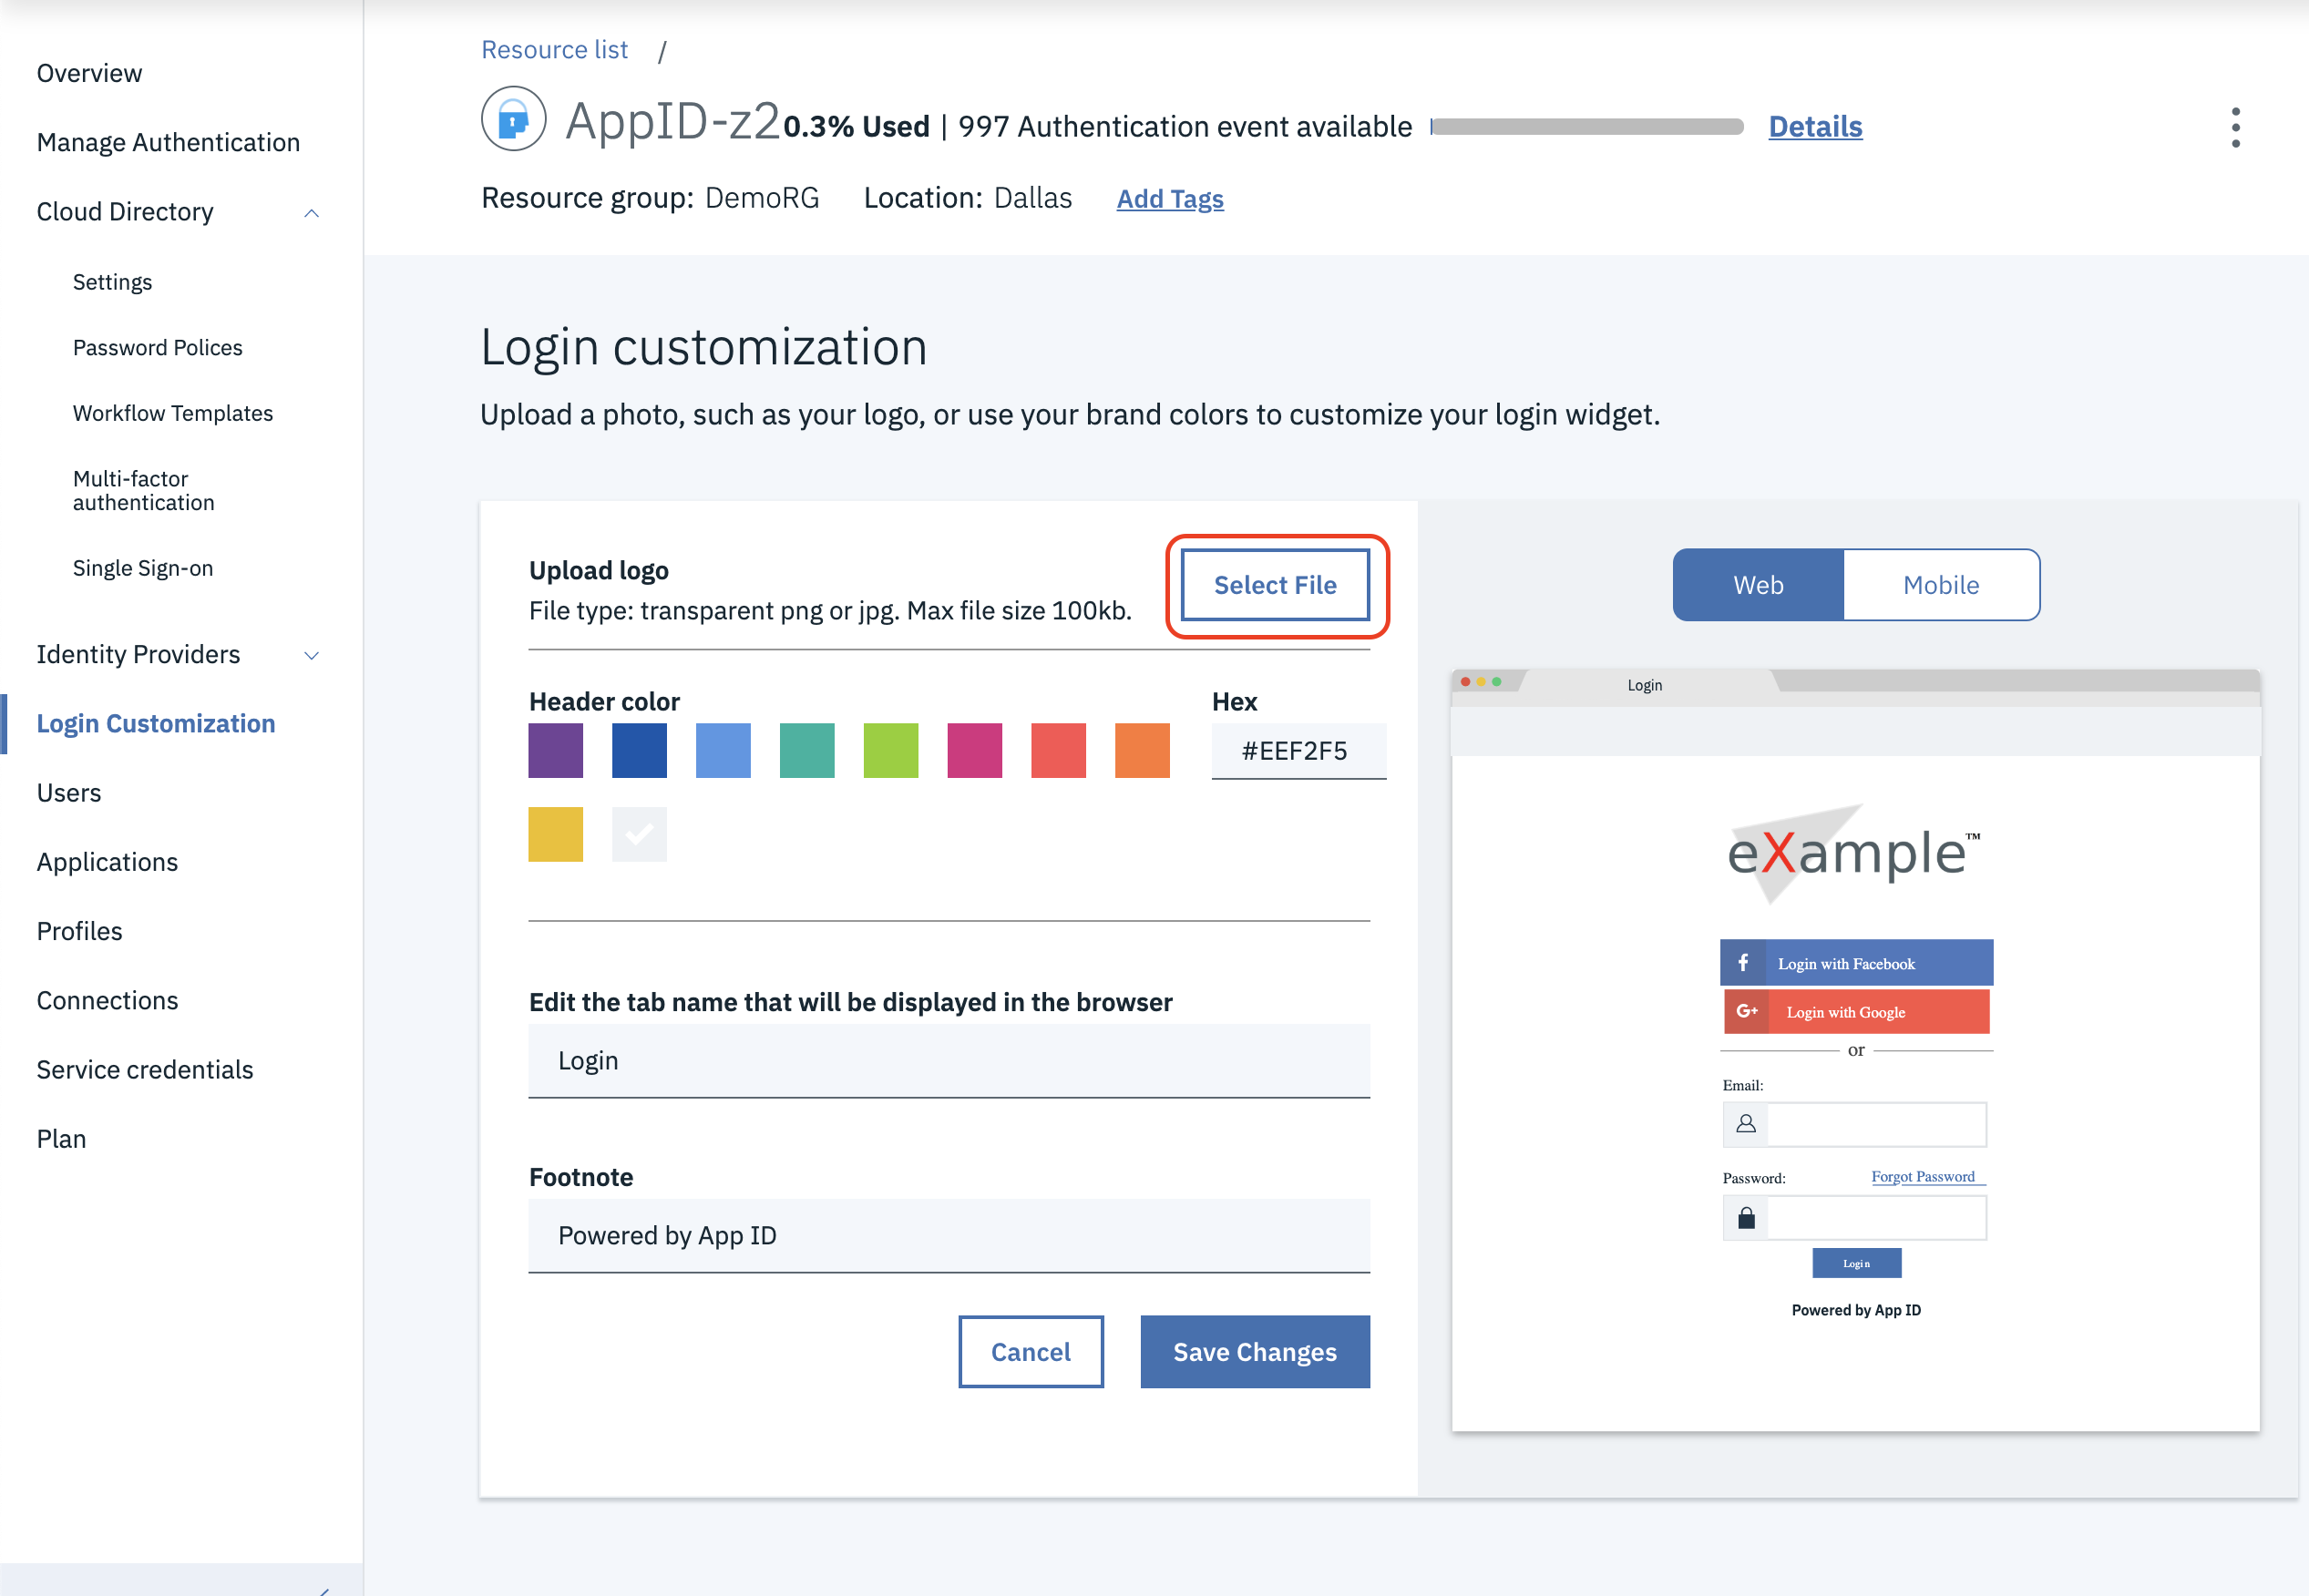Expand the Identity Providers section
The image size is (2309, 1596).
click(x=311, y=655)
